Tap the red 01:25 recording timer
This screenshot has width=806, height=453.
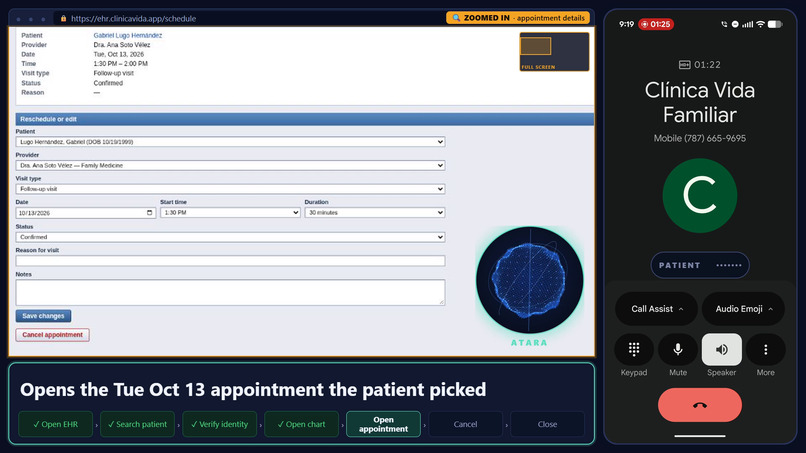pos(656,24)
